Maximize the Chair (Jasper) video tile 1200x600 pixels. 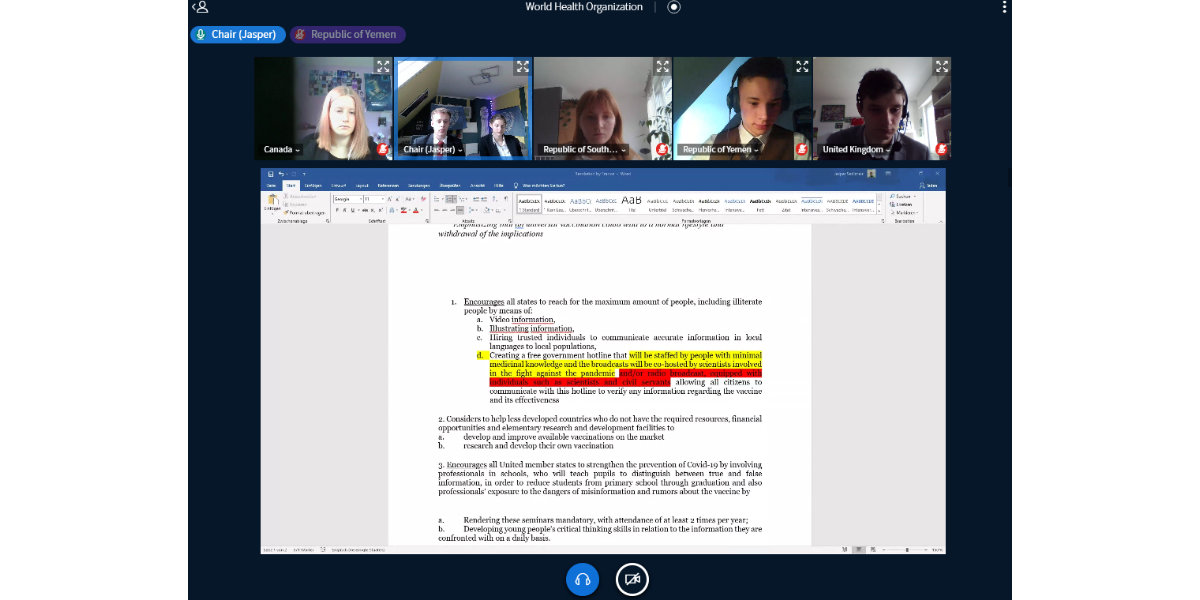pos(522,67)
